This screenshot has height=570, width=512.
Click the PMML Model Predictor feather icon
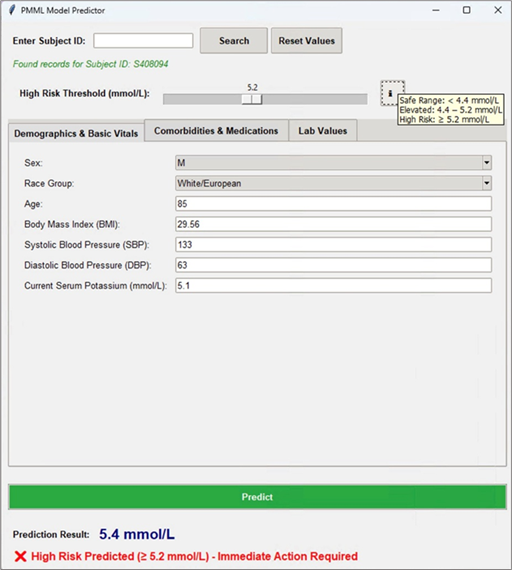(12, 10)
